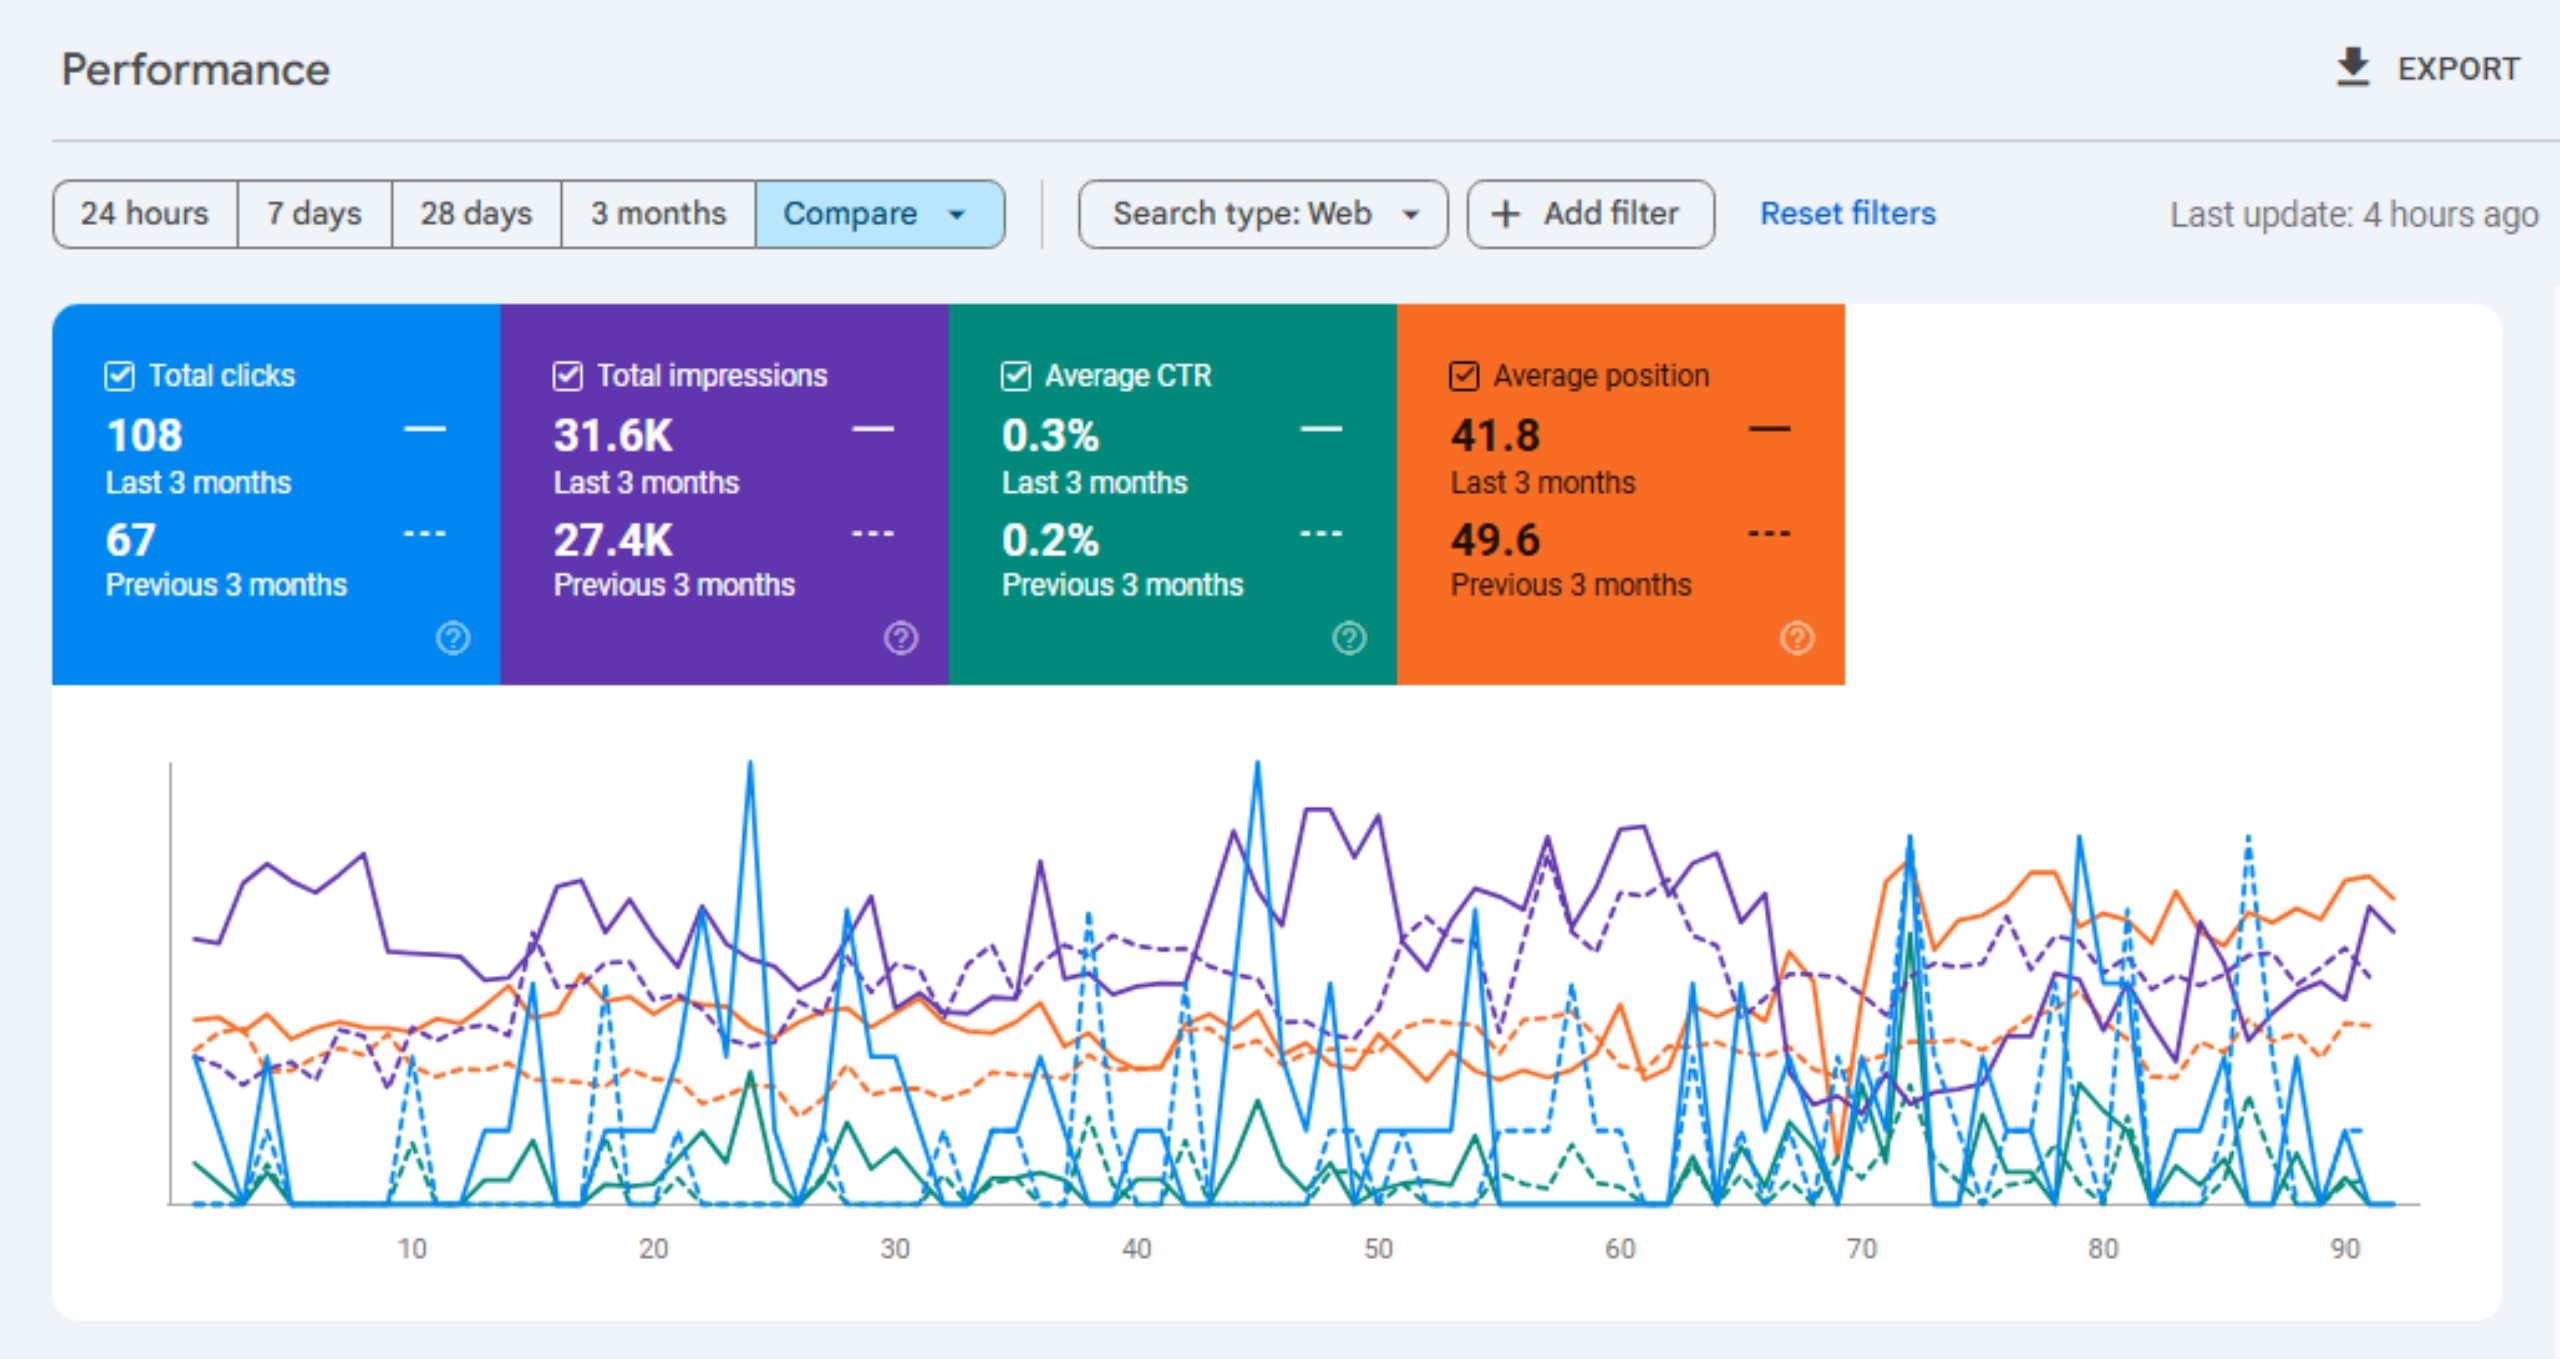Switch to the 28 days range
Screen dimensions: 2560x1359
tap(476, 214)
